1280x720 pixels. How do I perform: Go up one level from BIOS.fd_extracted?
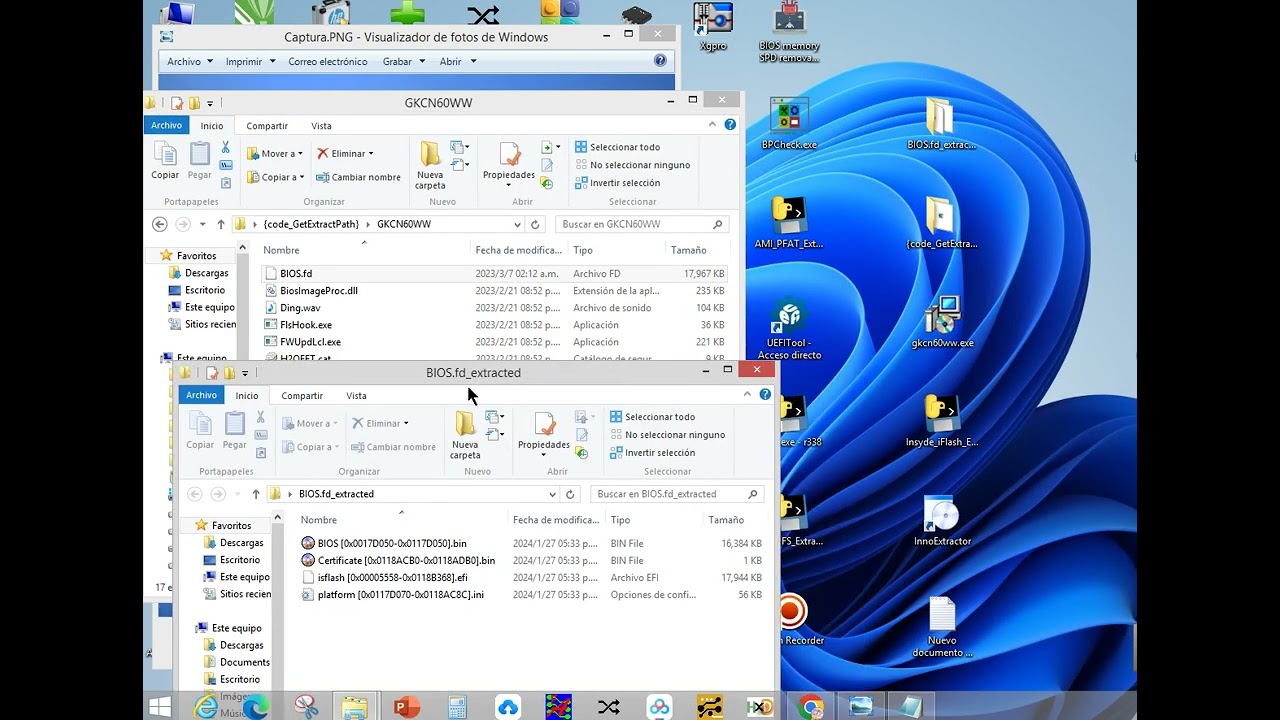pyautogui.click(x=256, y=494)
